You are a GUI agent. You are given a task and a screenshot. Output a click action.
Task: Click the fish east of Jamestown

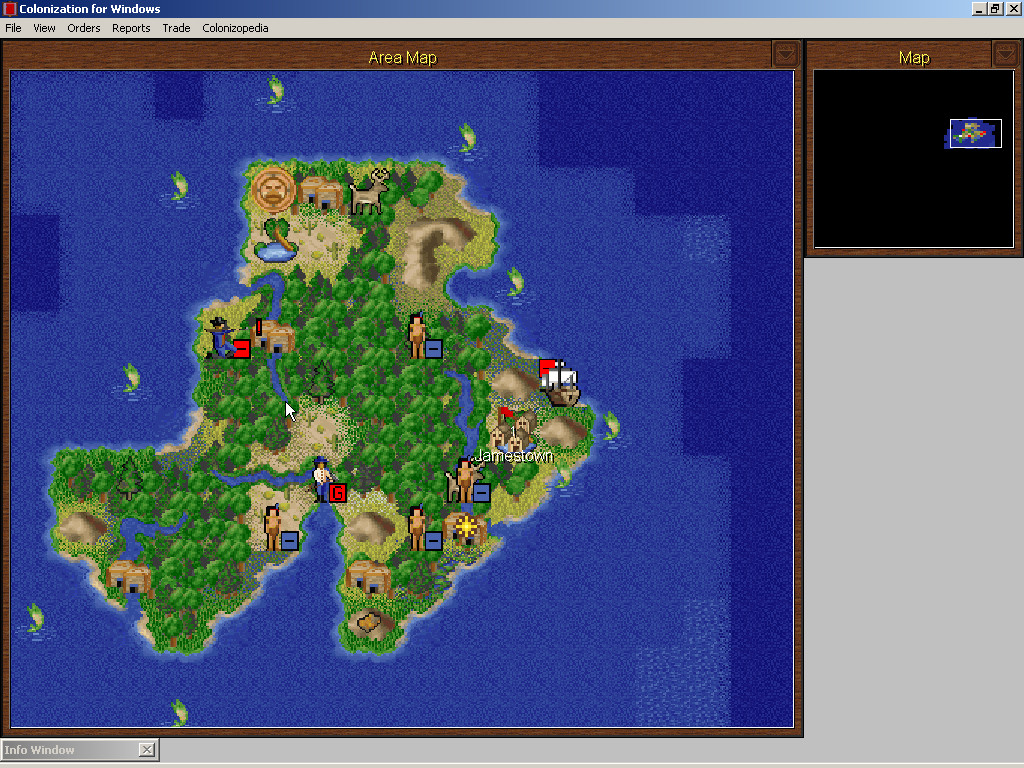click(611, 426)
